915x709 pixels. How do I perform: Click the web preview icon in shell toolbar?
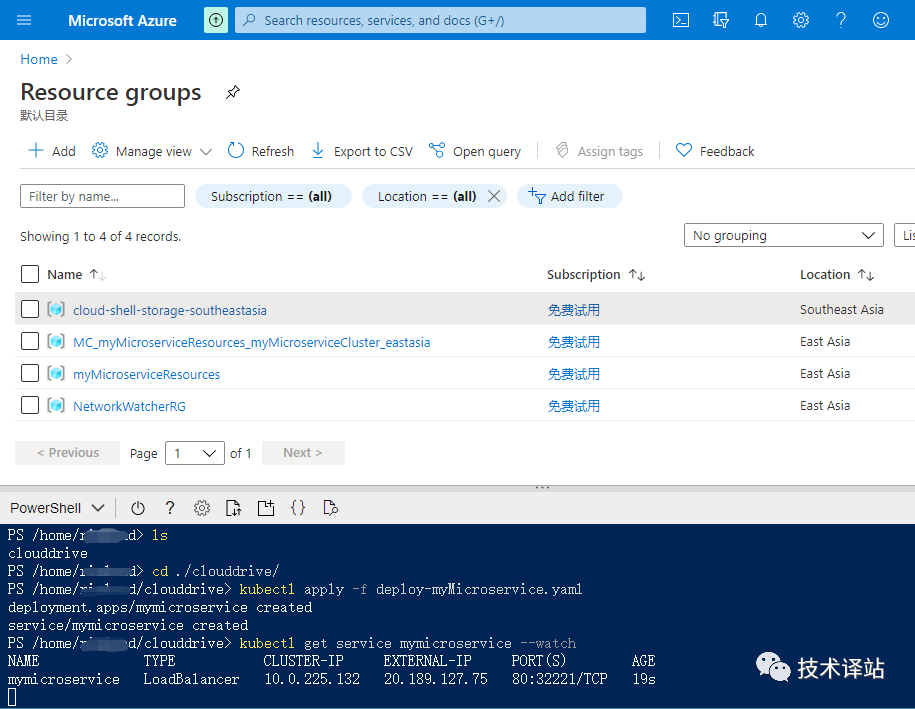330,508
